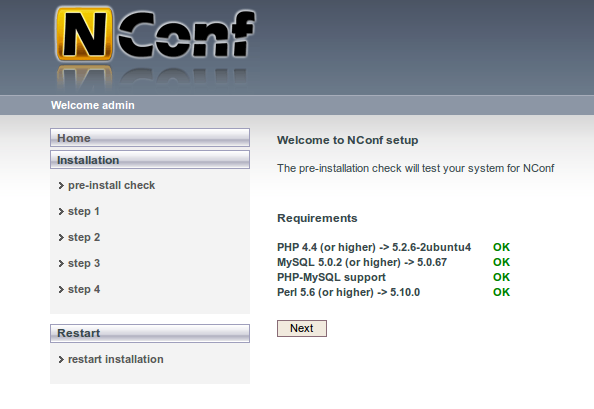Click arrow icon beside pre-install check
The width and height of the screenshot is (594, 409).
coord(61,186)
